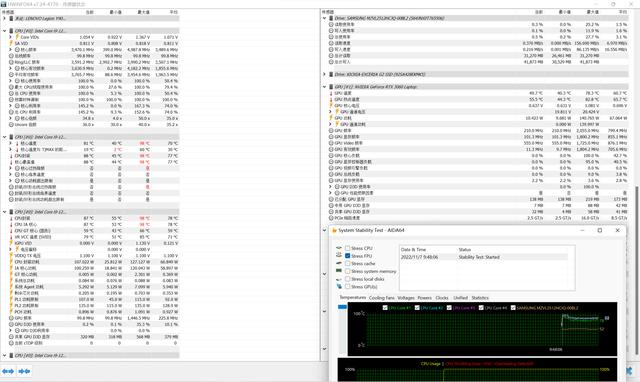640x382 pixels.
Task: Click the PL2 power limit bolt icon
Action: coord(11,305)
